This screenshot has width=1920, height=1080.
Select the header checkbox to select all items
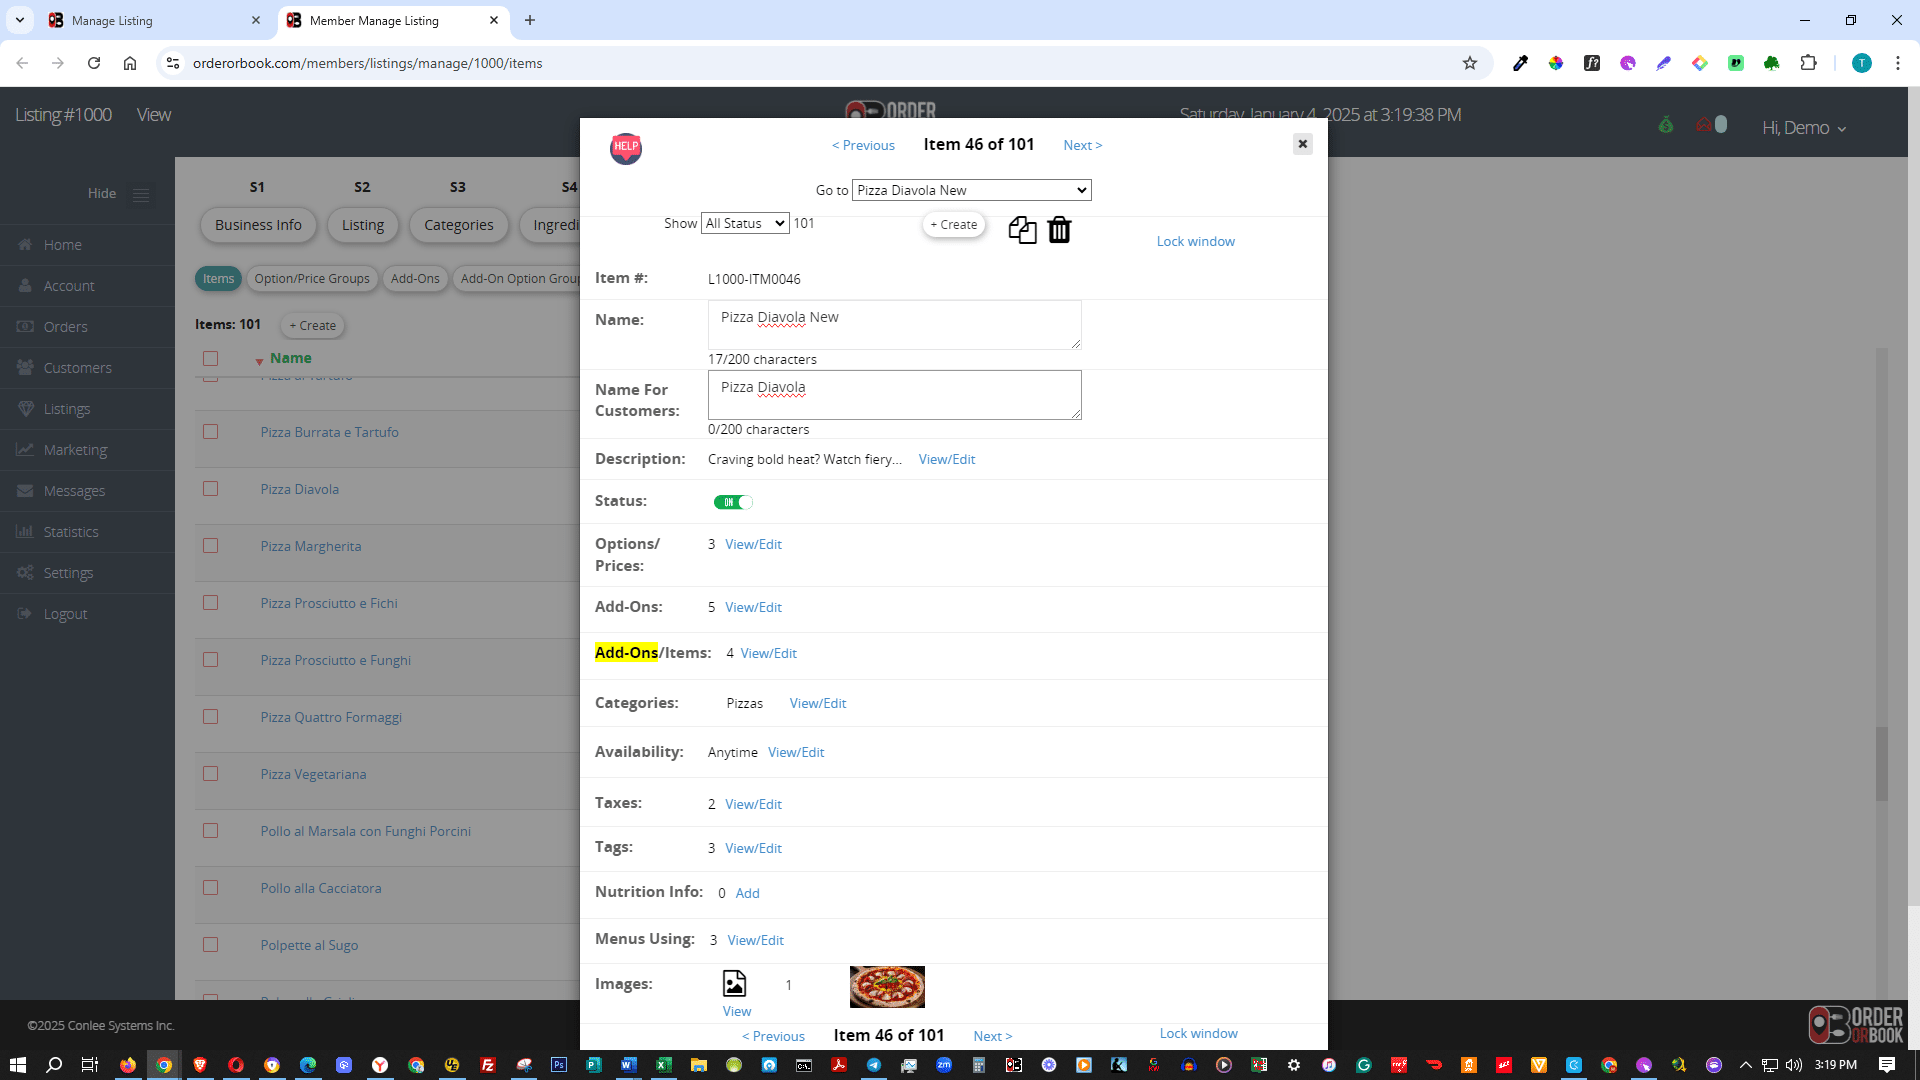pyautogui.click(x=210, y=358)
